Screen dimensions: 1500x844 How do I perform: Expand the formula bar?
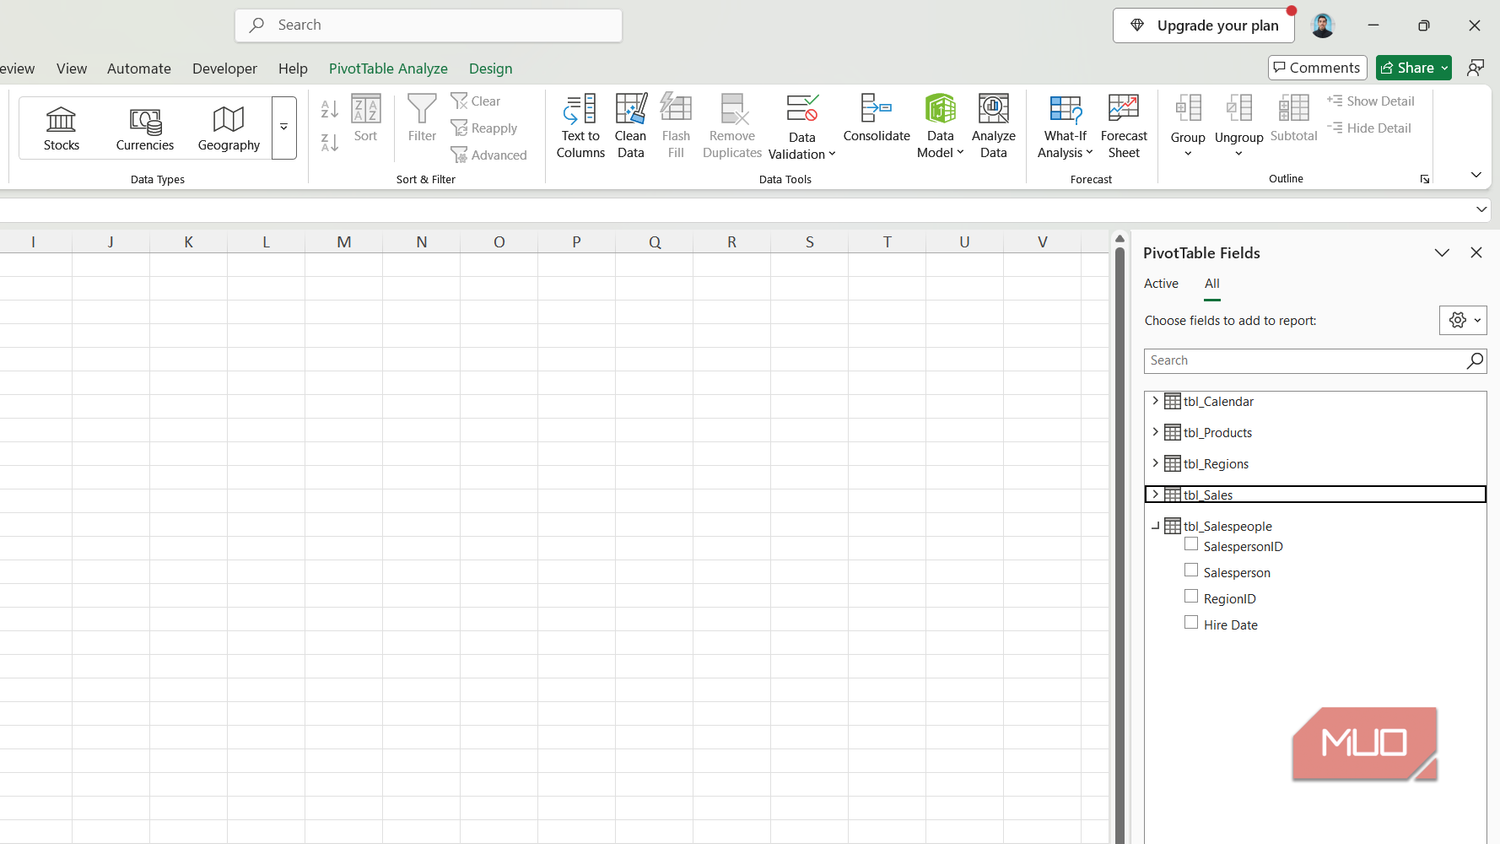point(1481,209)
